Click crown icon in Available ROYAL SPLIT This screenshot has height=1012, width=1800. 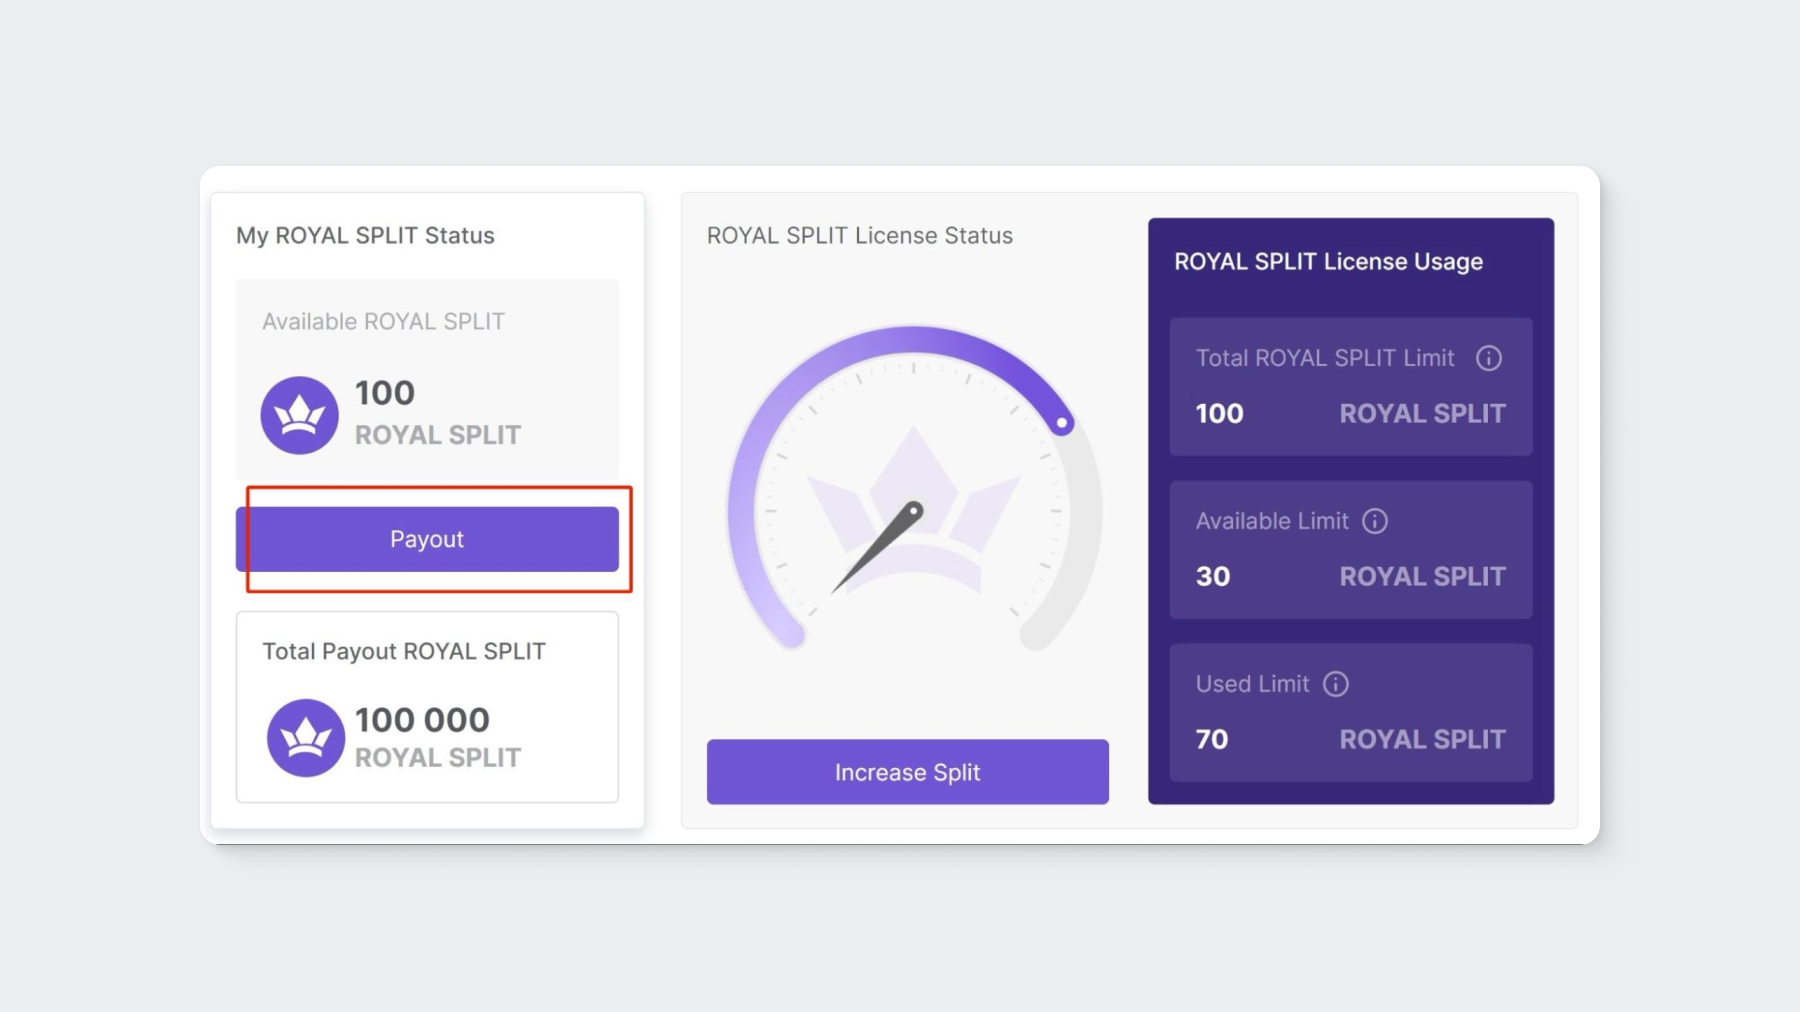point(299,415)
